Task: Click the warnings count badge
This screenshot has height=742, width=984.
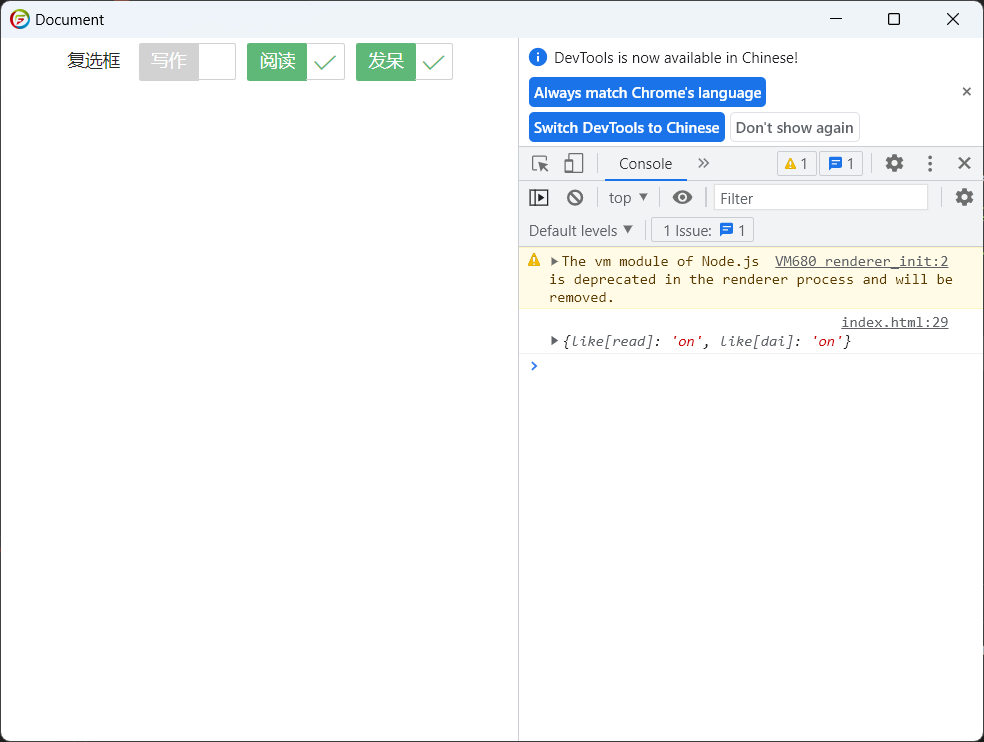Action: coord(796,164)
